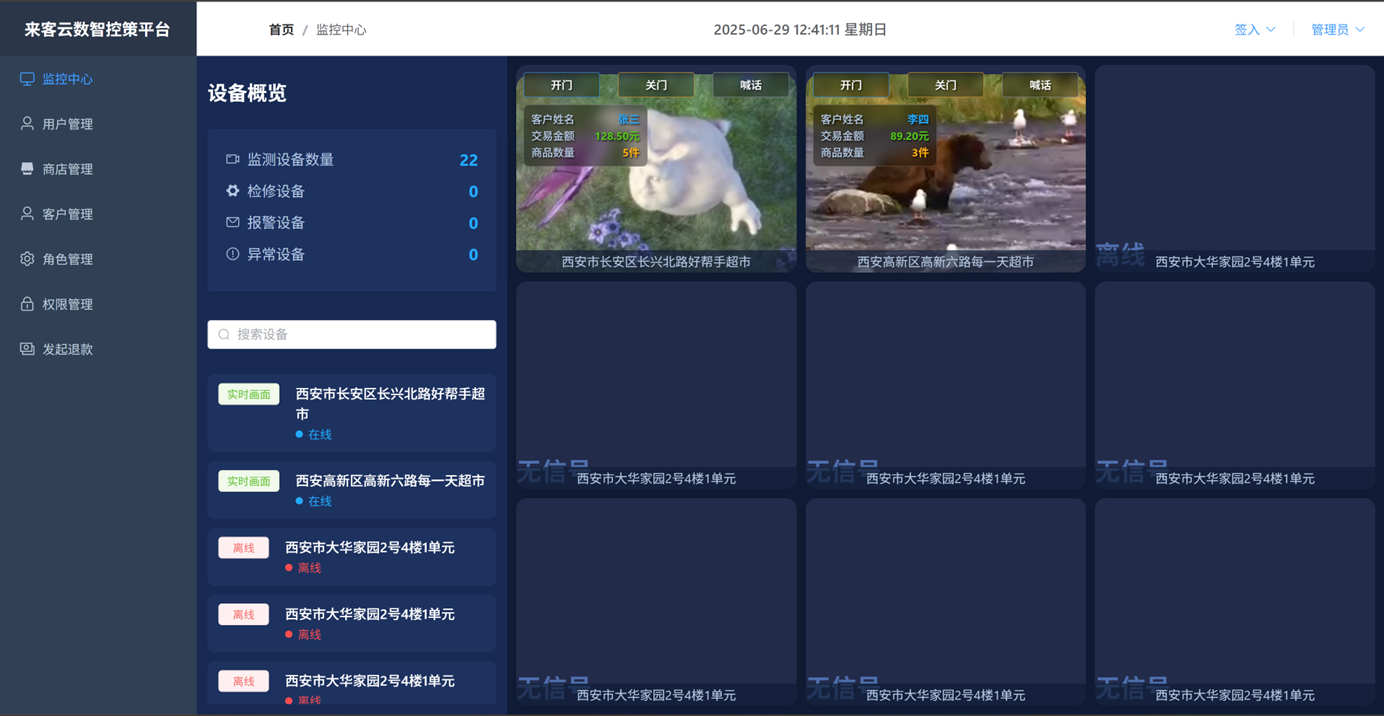Click the refund icon beside 发起退款
This screenshot has width=1384, height=716.
point(27,349)
